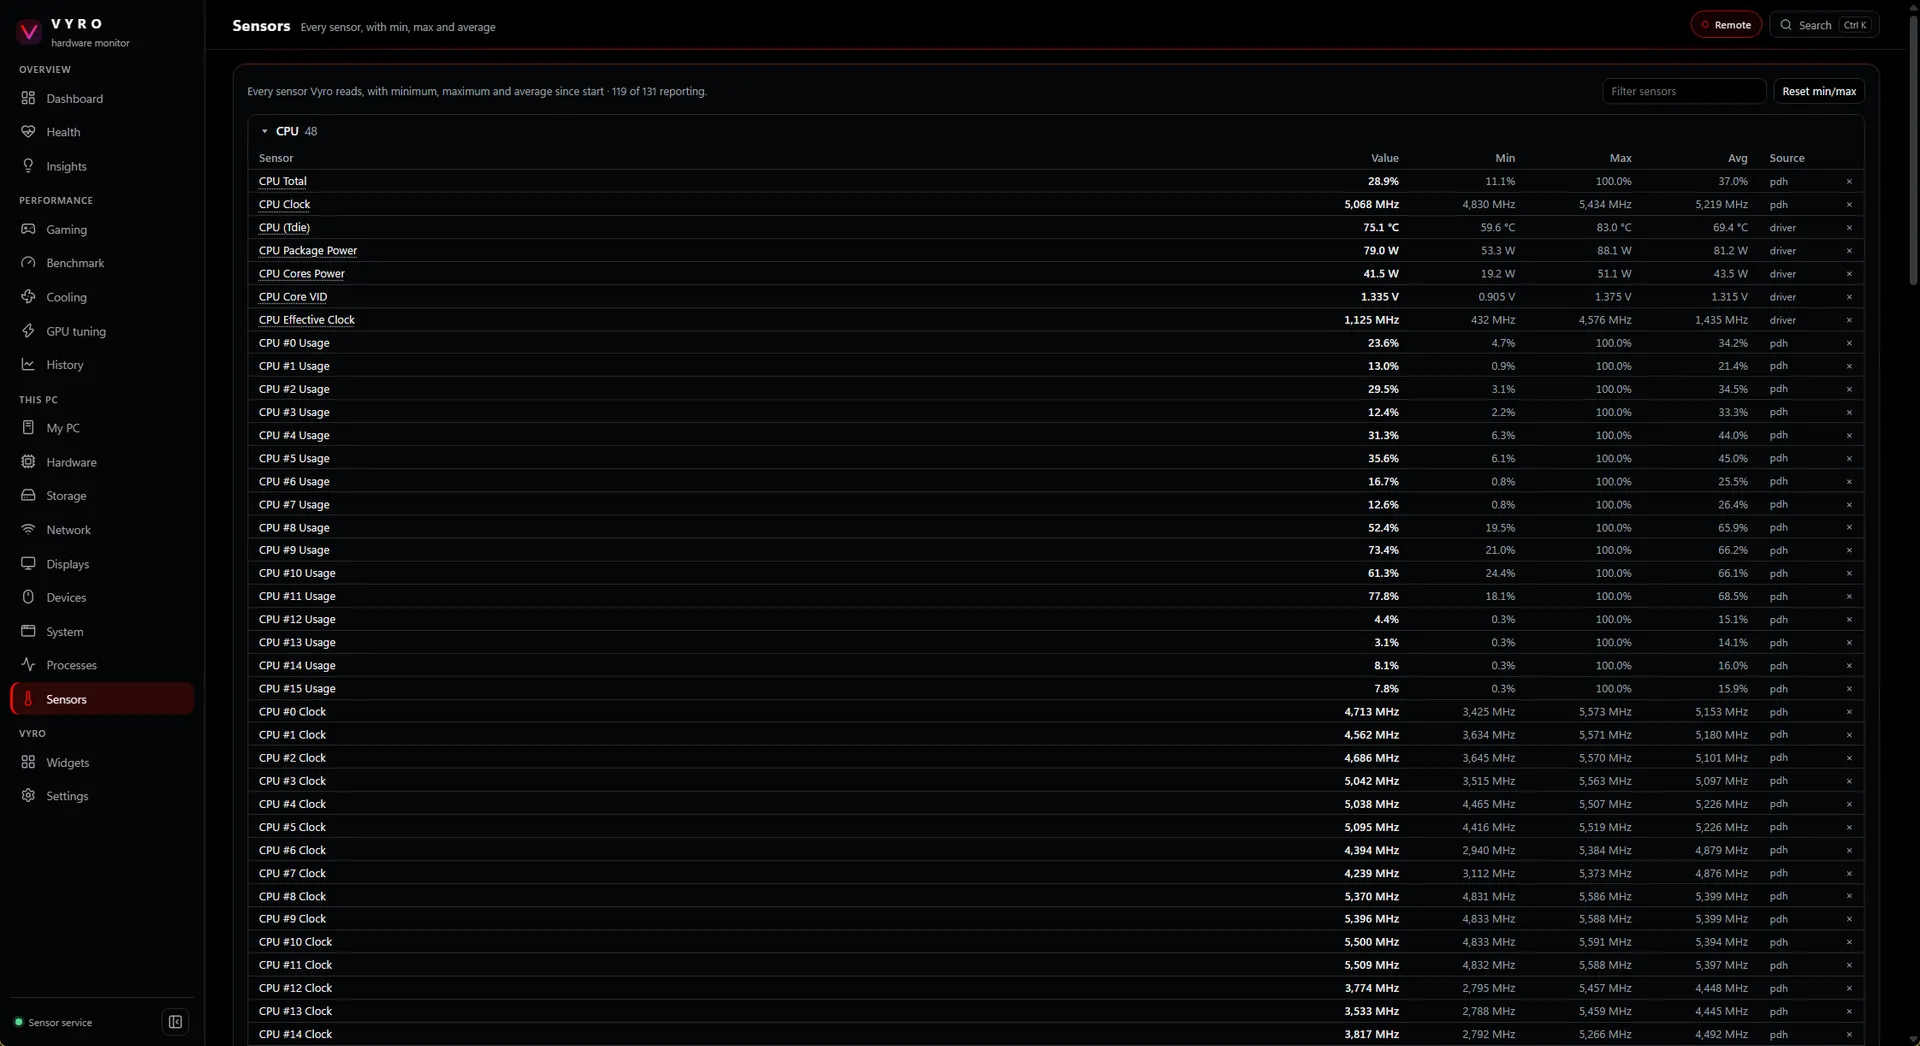Open Devices mouse icon
The height and width of the screenshot is (1046, 1920).
[28, 597]
